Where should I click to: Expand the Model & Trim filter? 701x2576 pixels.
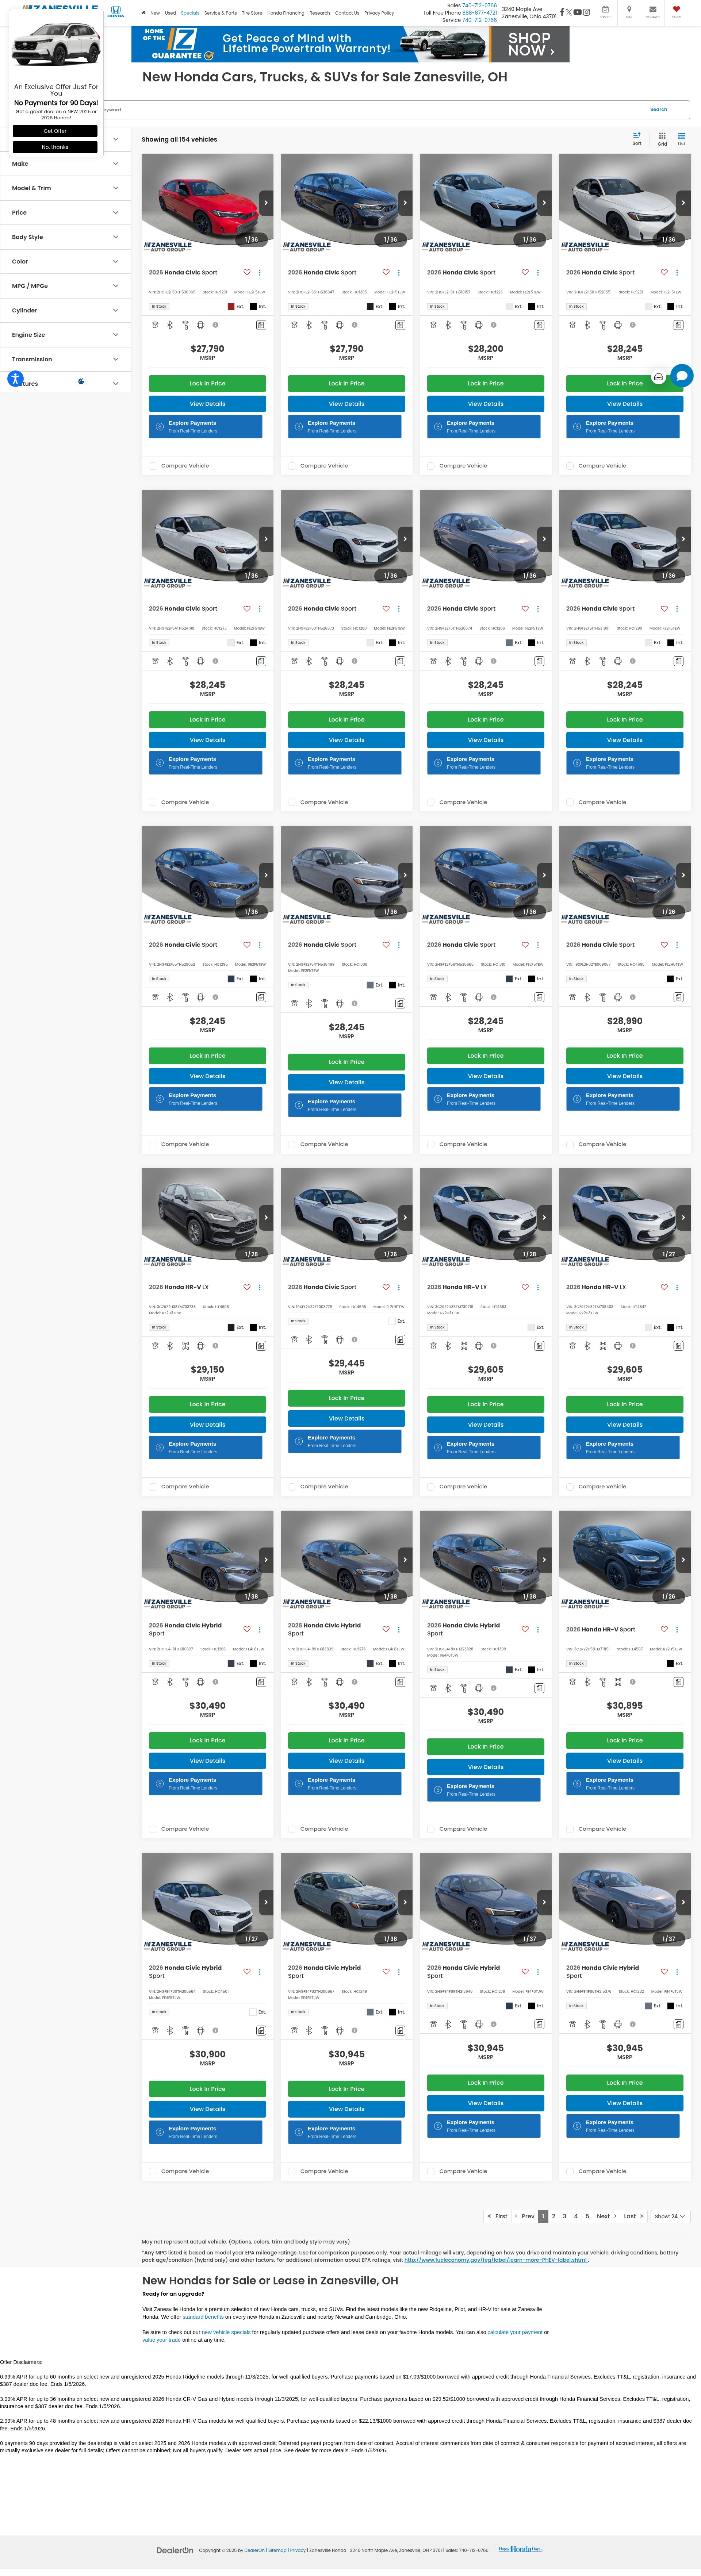click(x=65, y=188)
